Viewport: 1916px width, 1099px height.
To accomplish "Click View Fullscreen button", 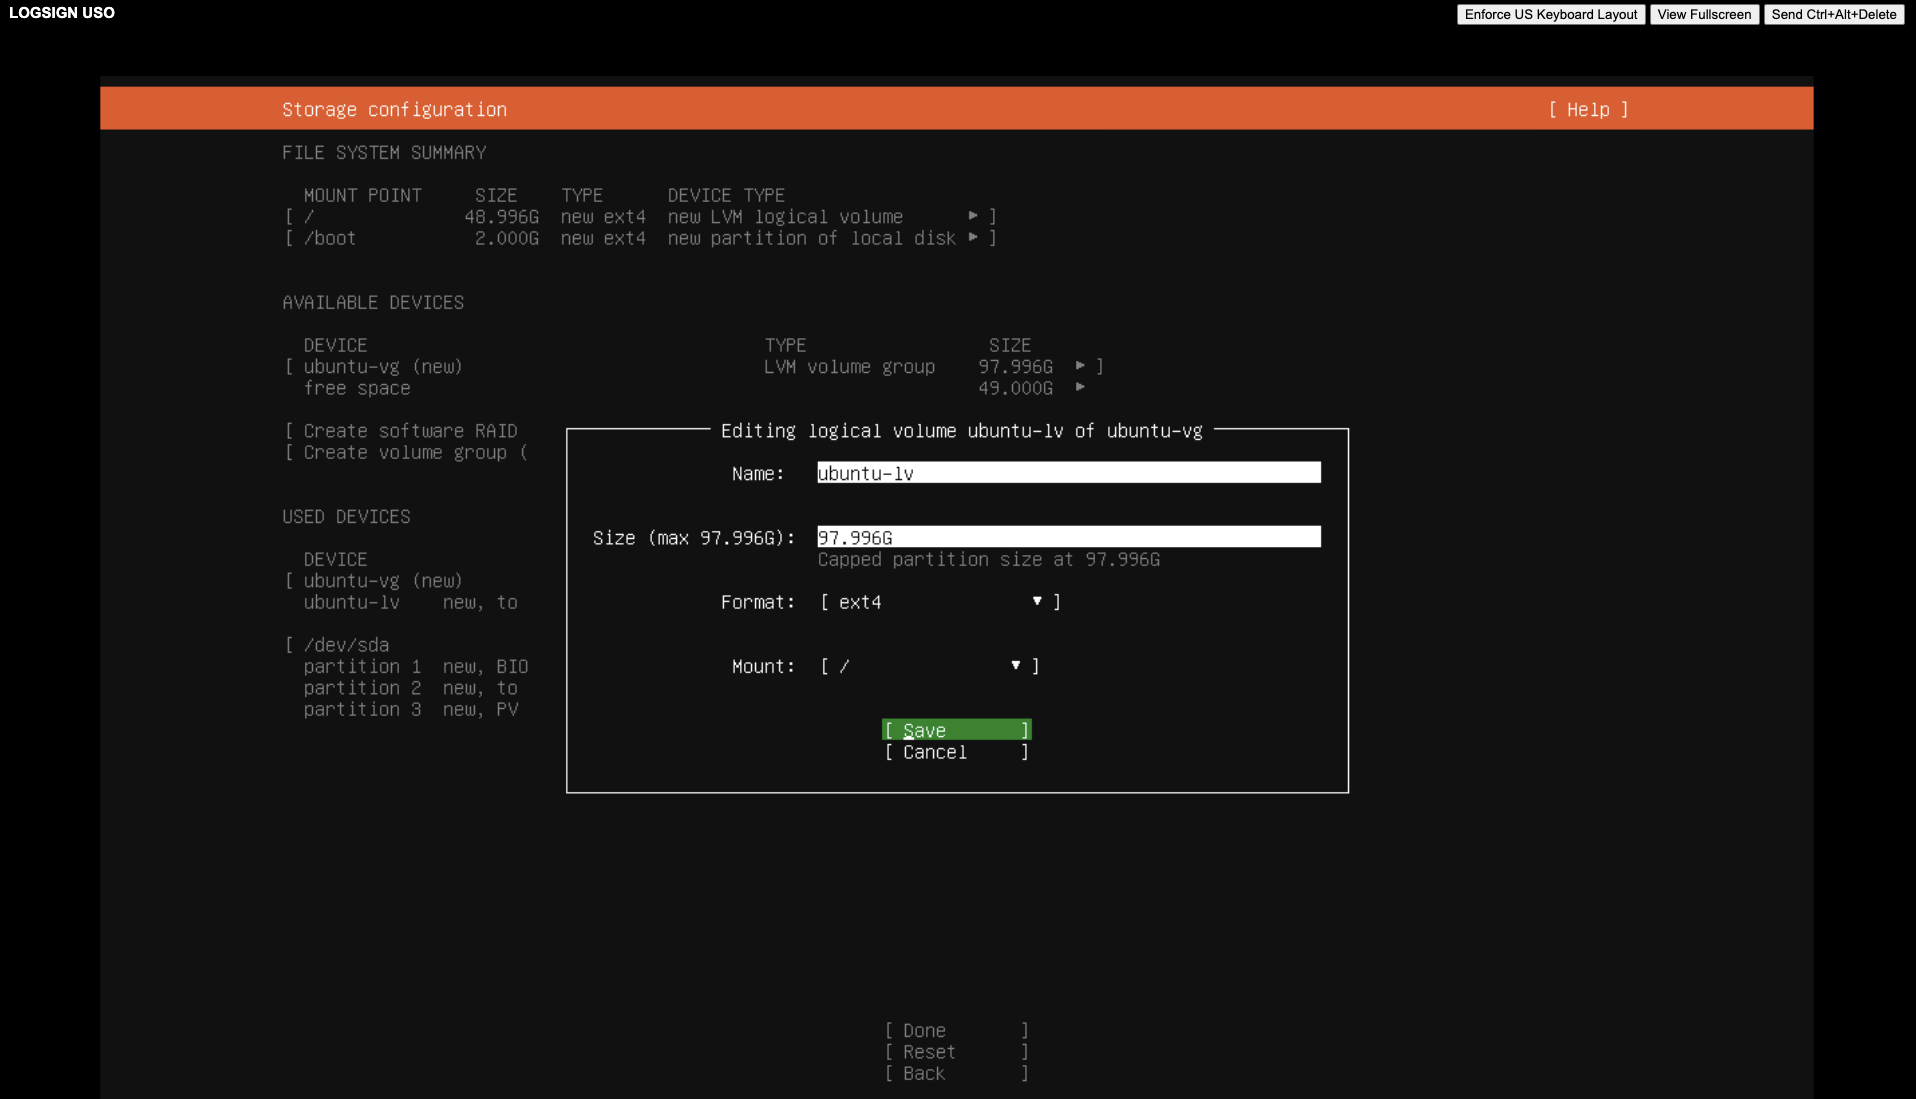I will pos(1704,14).
